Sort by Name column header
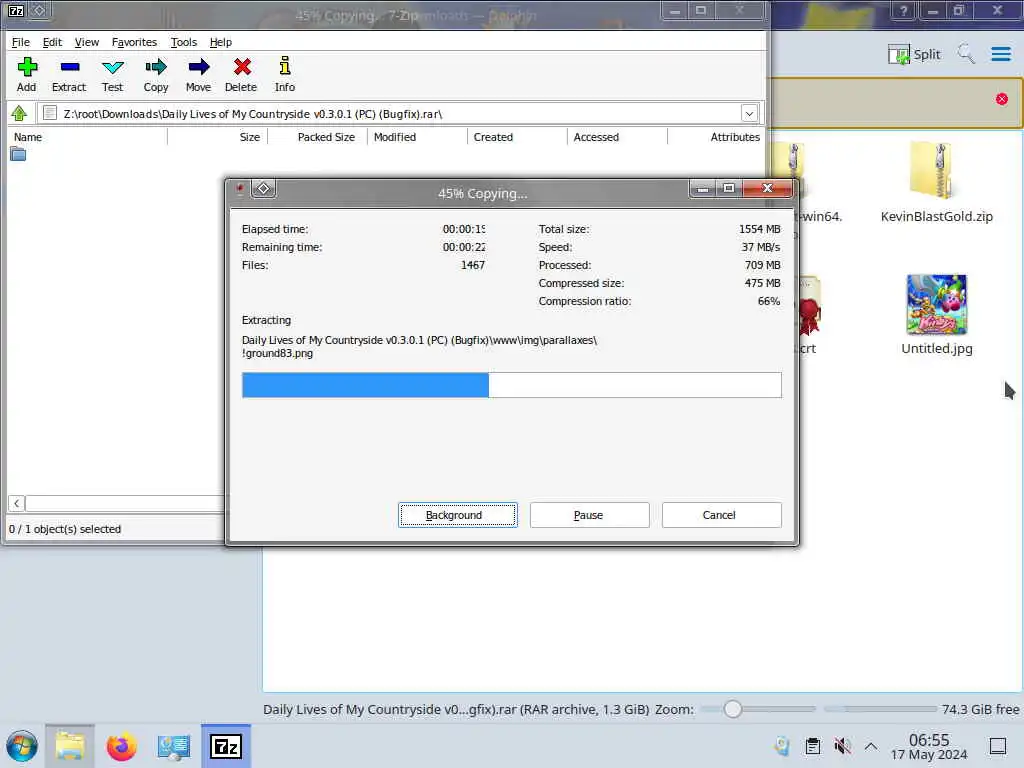The height and width of the screenshot is (768, 1024). [88, 137]
